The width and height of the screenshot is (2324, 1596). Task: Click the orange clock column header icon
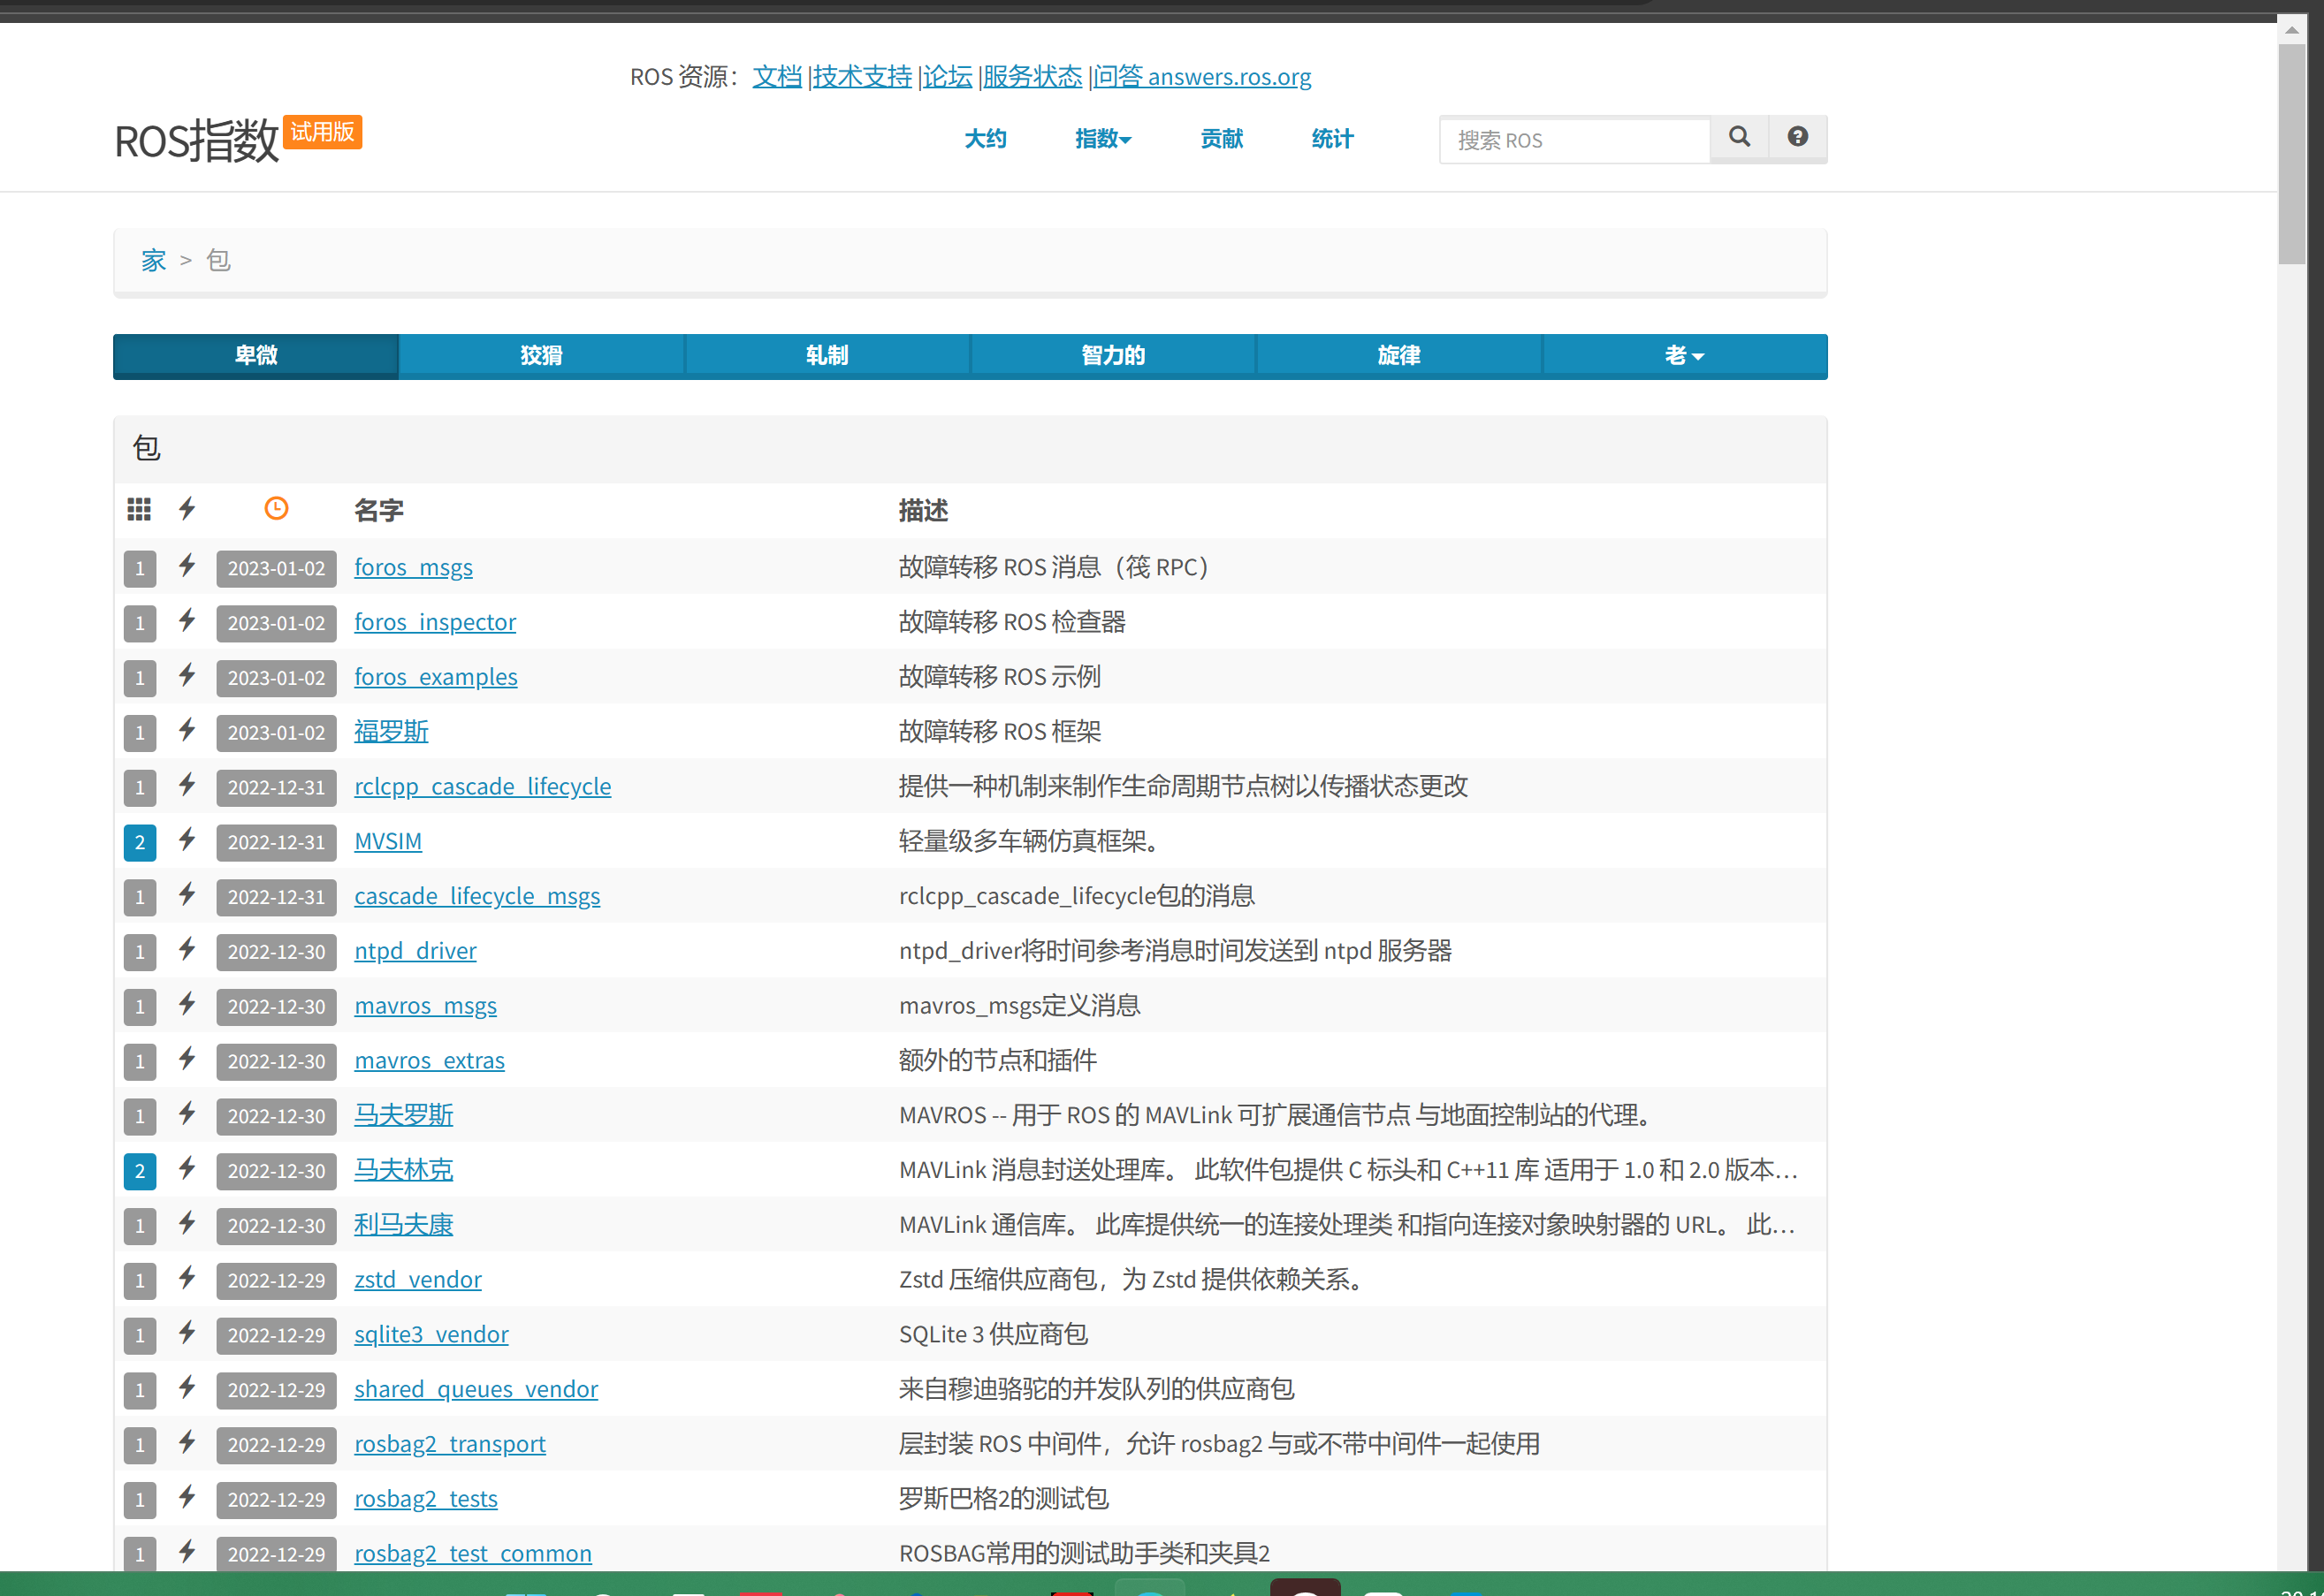point(276,508)
